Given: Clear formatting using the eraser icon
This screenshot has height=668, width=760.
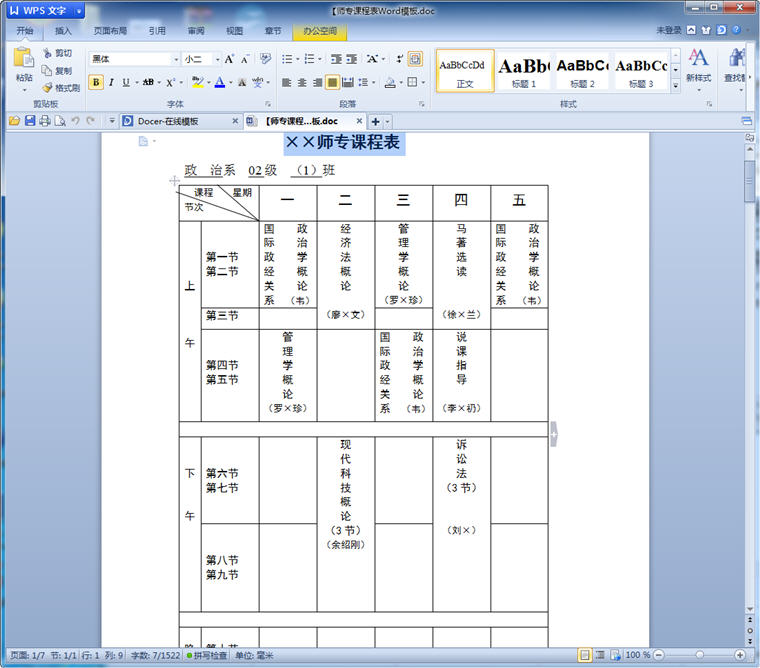Looking at the screenshot, I should pyautogui.click(x=265, y=59).
